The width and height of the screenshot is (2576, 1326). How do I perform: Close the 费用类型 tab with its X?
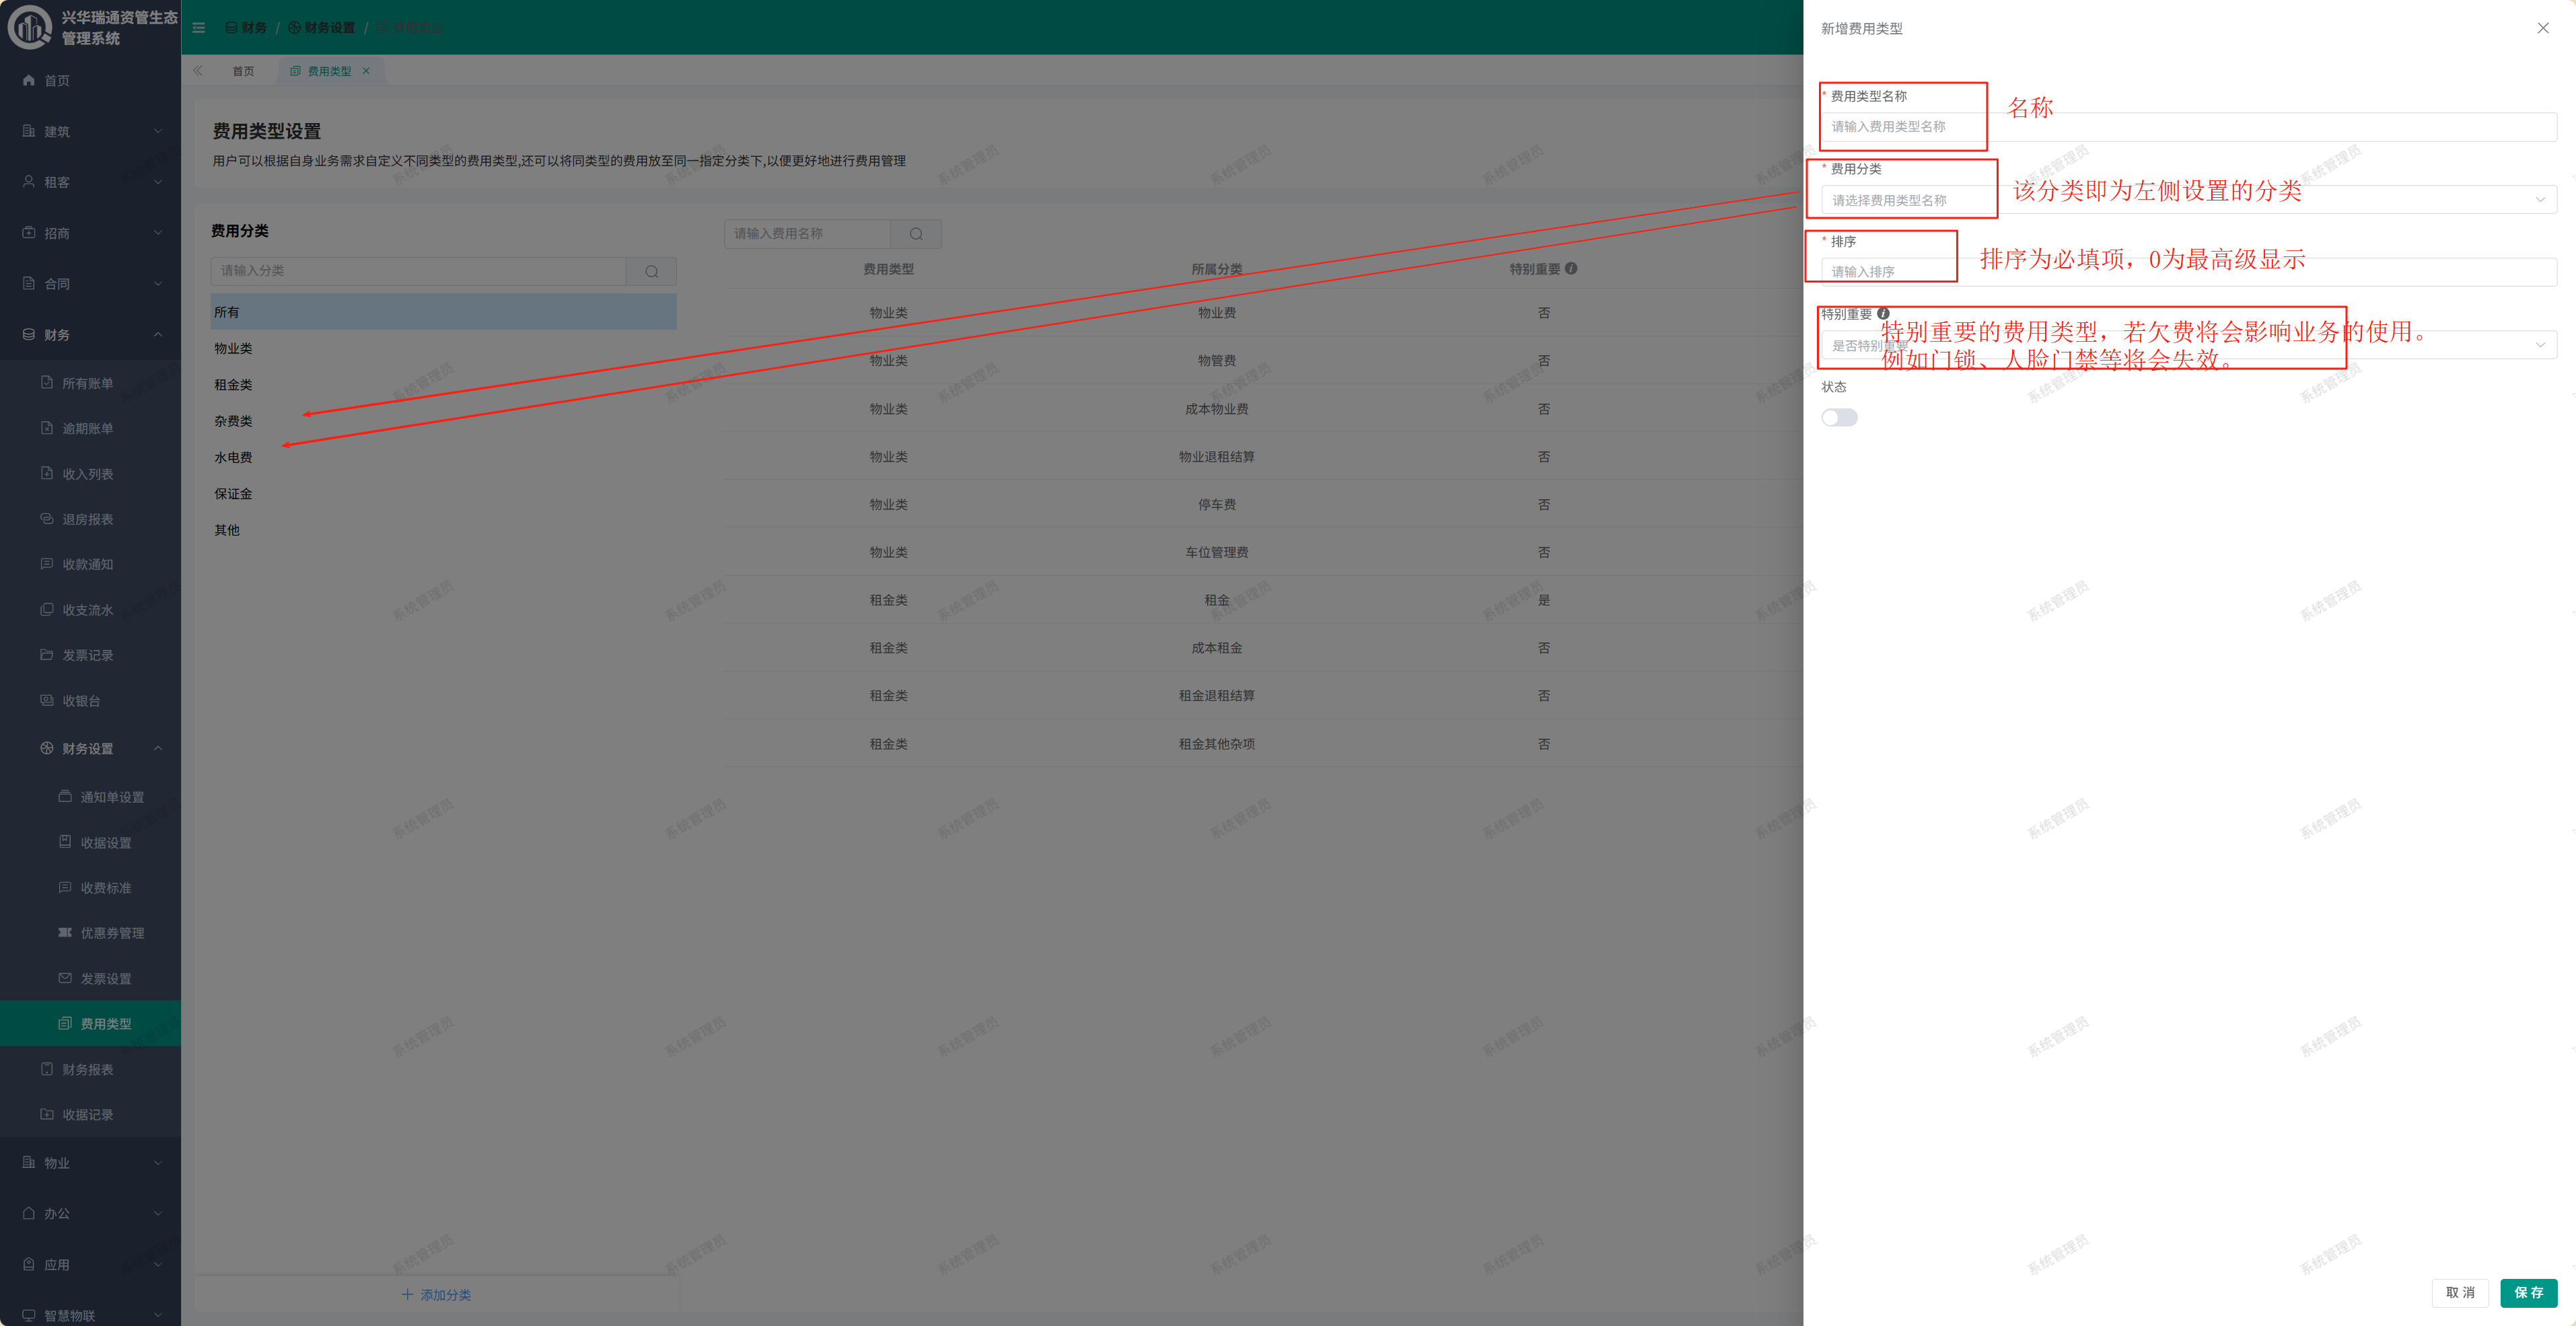[x=366, y=71]
